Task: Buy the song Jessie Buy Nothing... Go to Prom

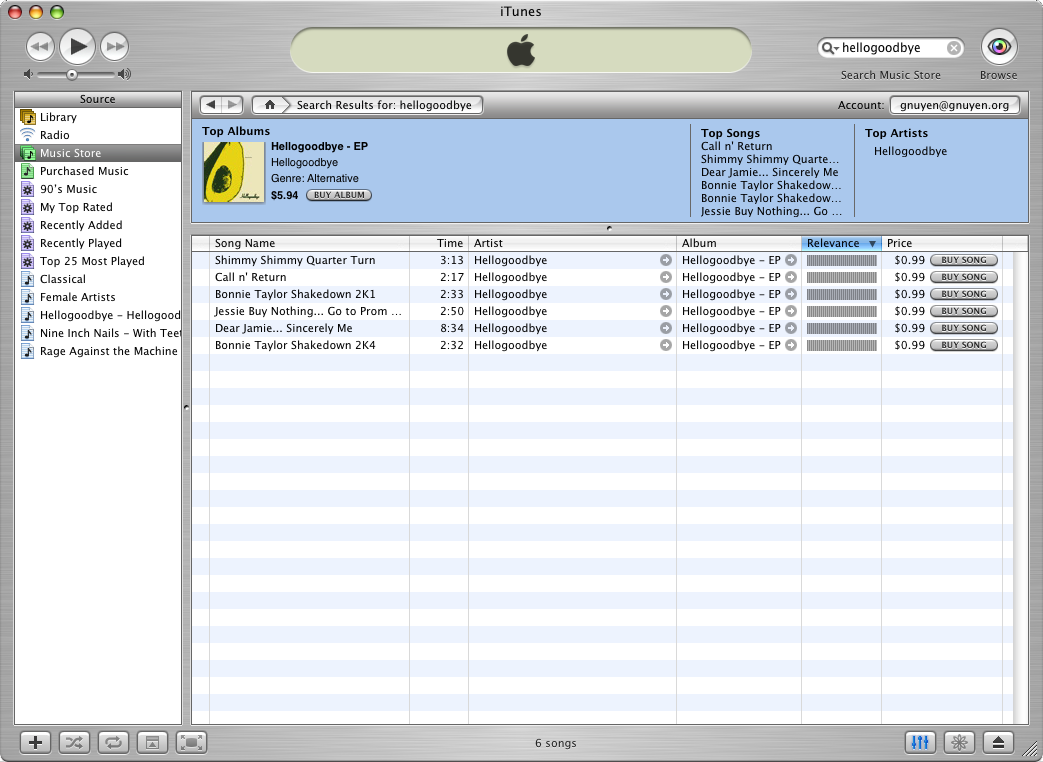Action: point(964,311)
